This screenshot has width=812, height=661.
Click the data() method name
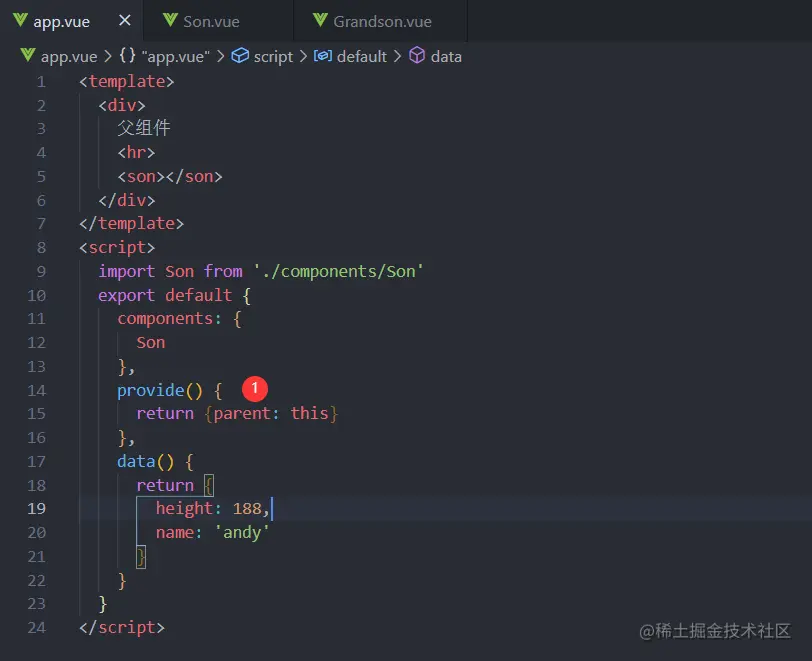(x=136, y=462)
